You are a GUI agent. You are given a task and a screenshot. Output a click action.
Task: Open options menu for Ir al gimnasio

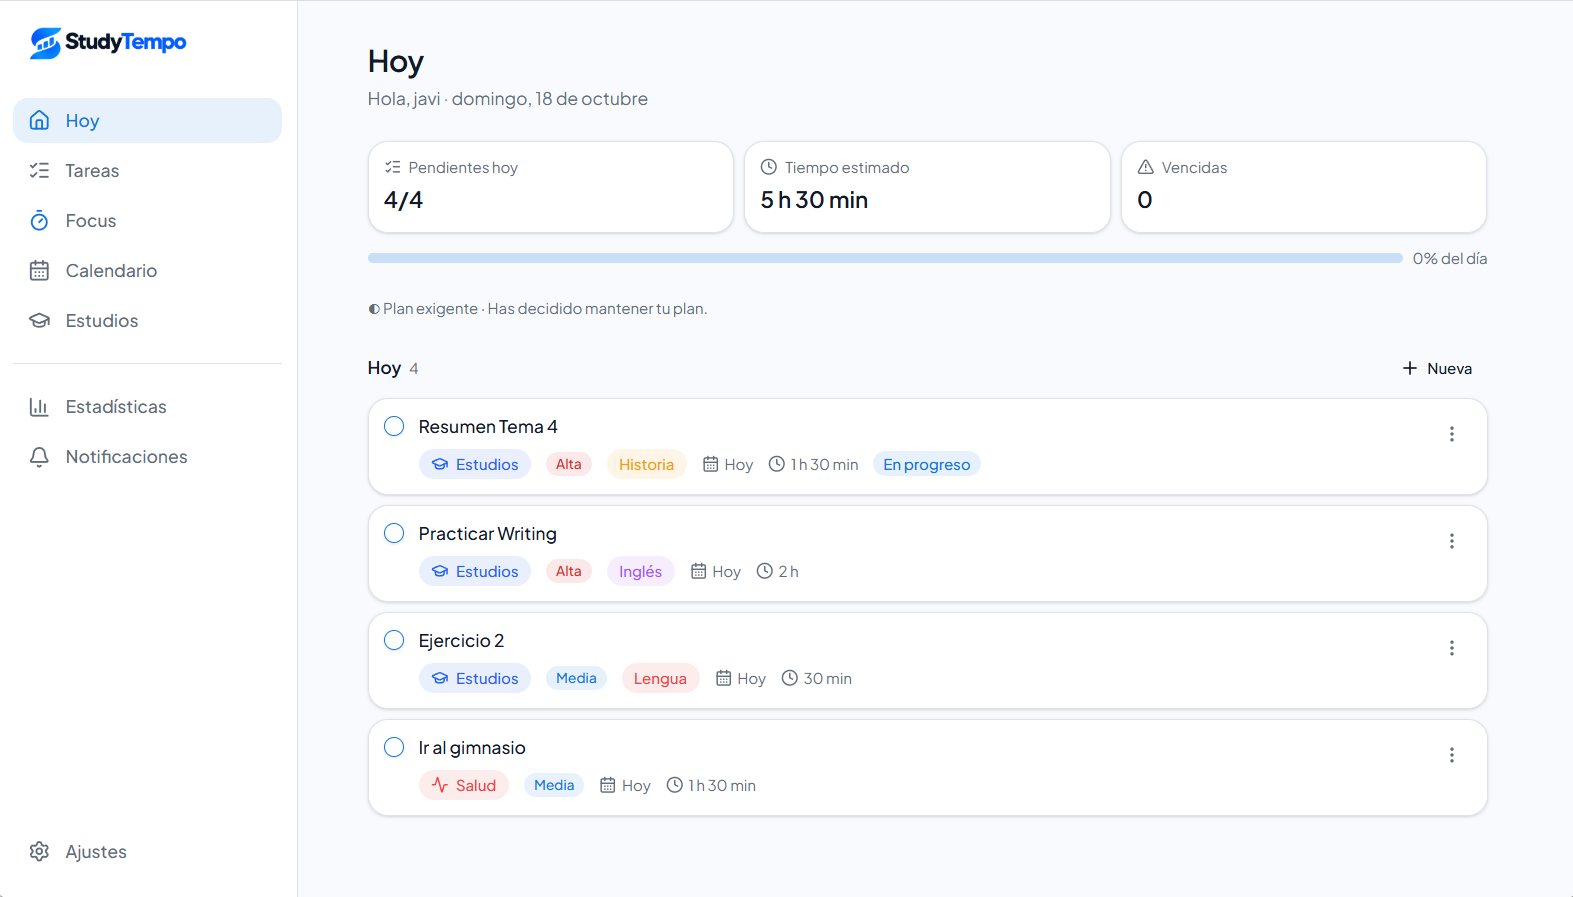click(x=1452, y=755)
